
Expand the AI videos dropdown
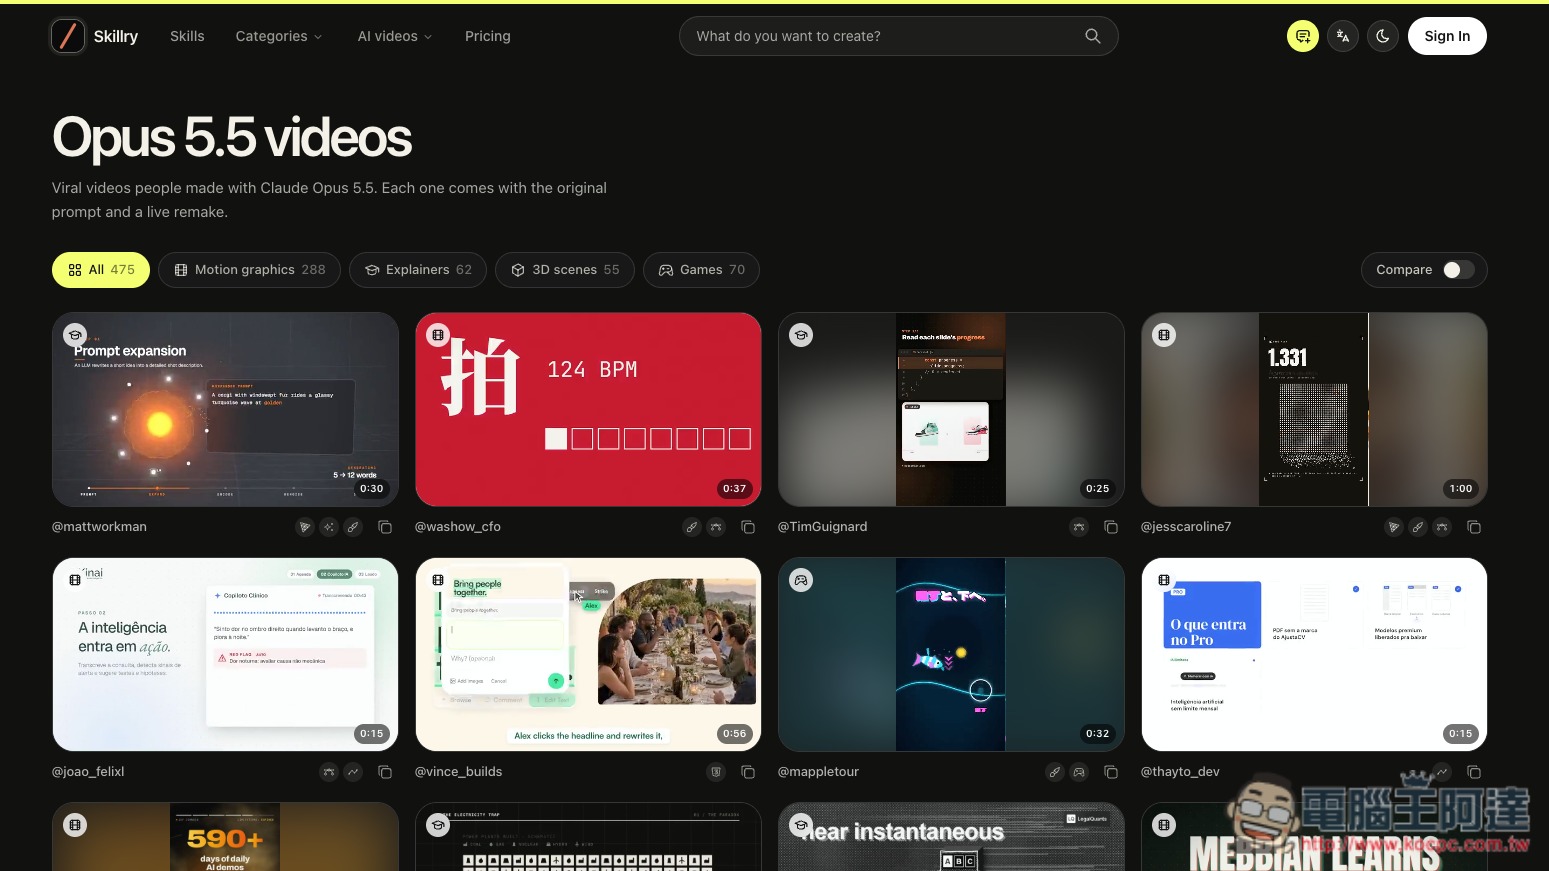[395, 36]
